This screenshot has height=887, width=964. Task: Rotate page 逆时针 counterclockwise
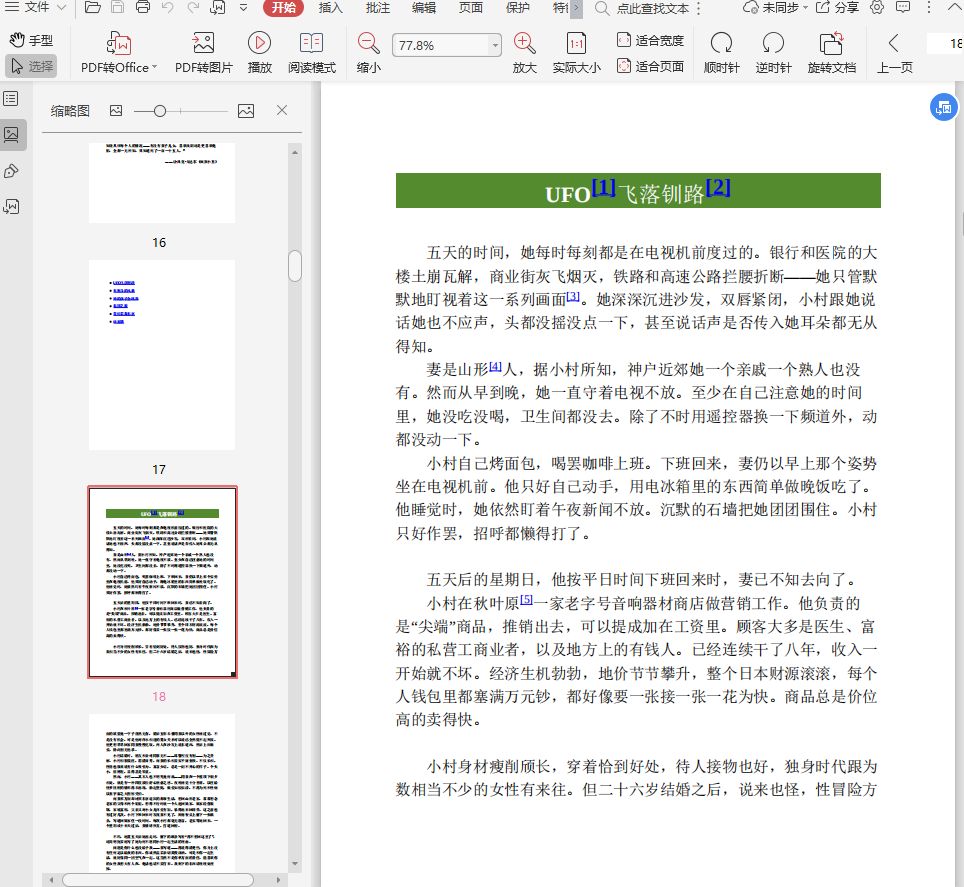click(x=773, y=45)
